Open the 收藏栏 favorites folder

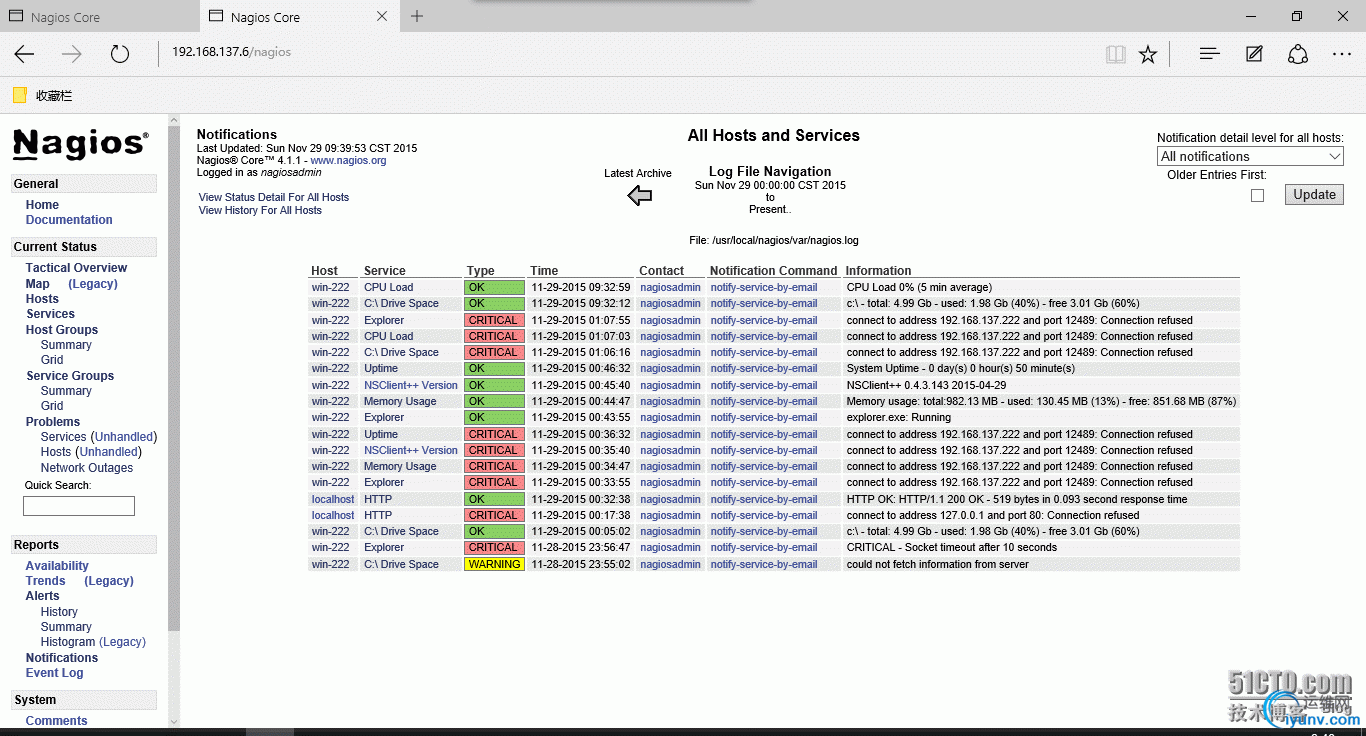(42, 96)
